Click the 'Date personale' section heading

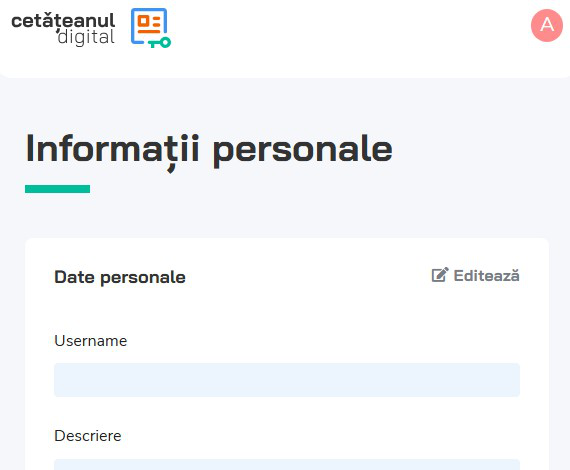[x=120, y=277]
